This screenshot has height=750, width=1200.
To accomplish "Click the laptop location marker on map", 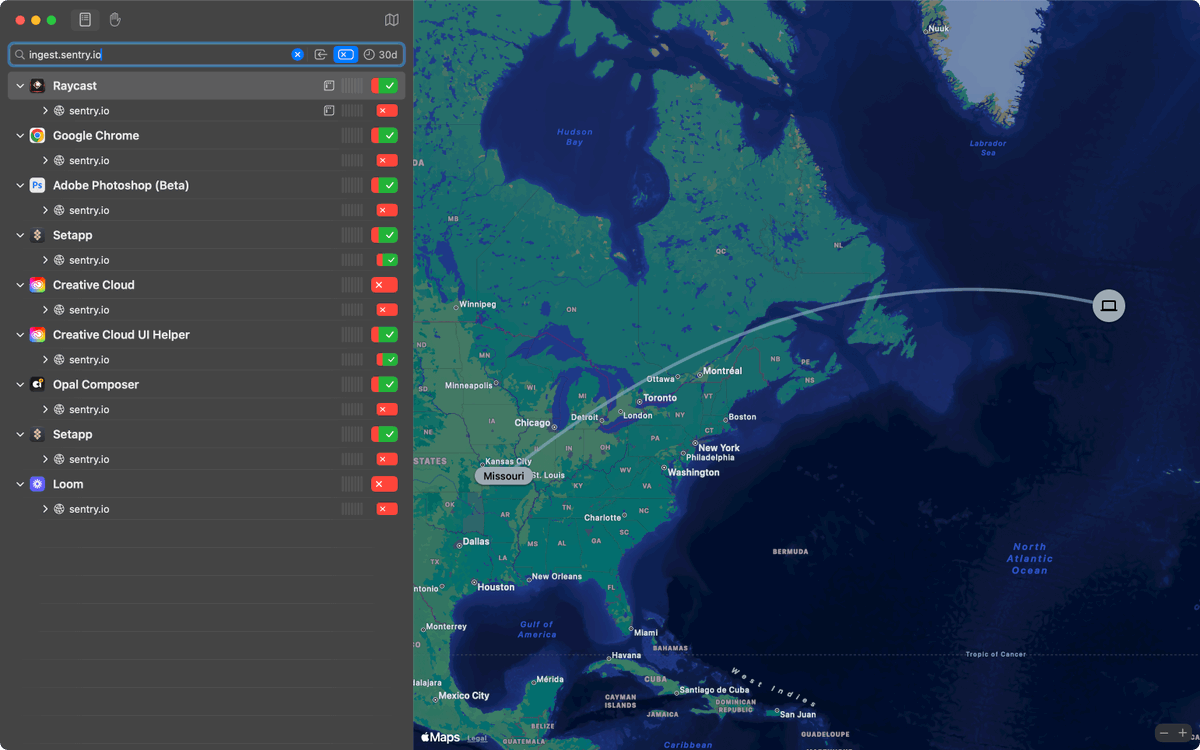I will [1109, 305].
